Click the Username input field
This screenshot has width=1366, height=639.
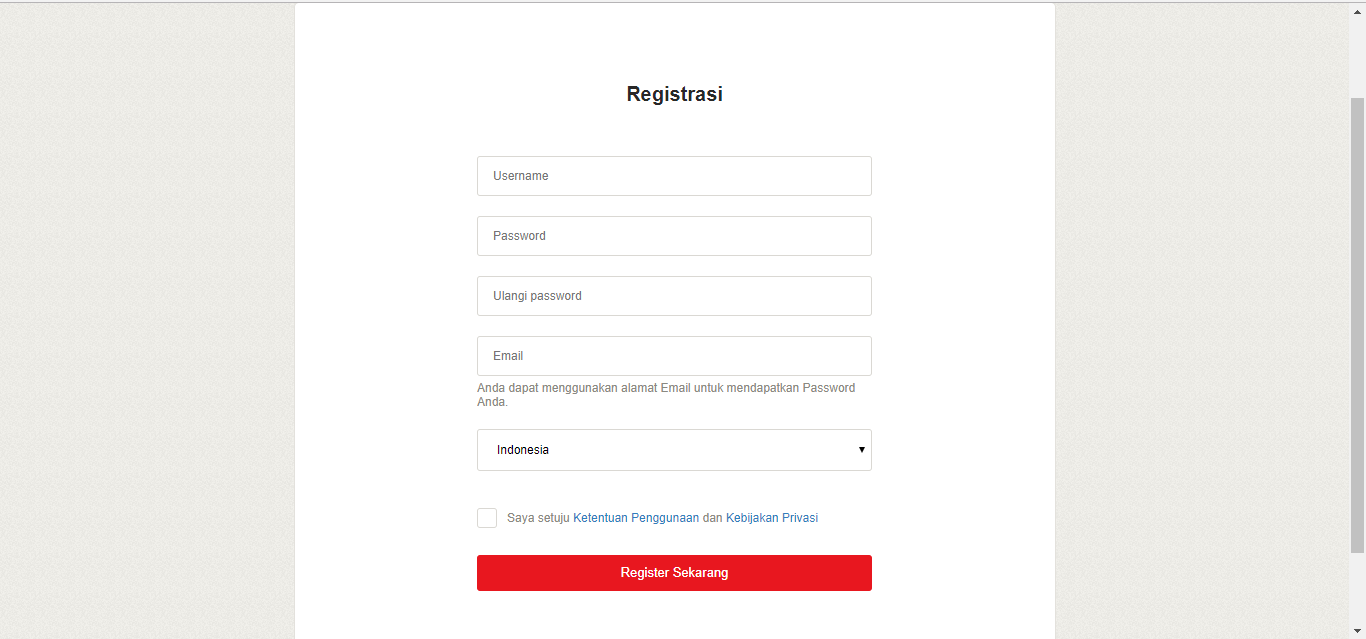[674, 175]
